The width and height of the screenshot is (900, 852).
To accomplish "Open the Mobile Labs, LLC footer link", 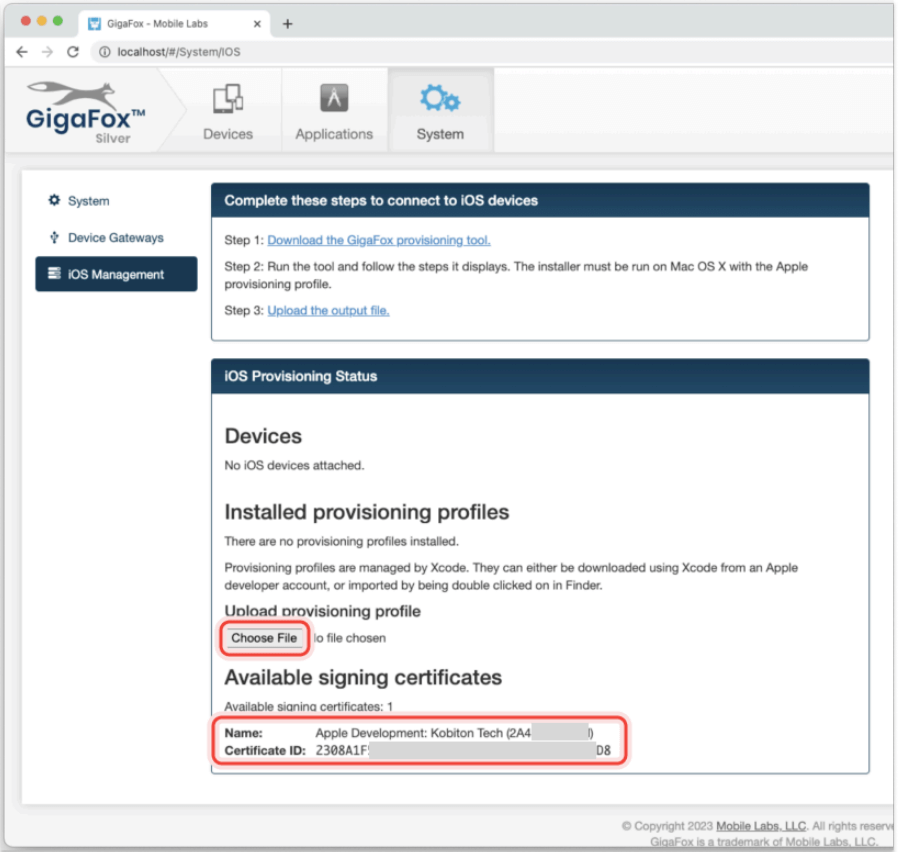I will pos(761,826).
